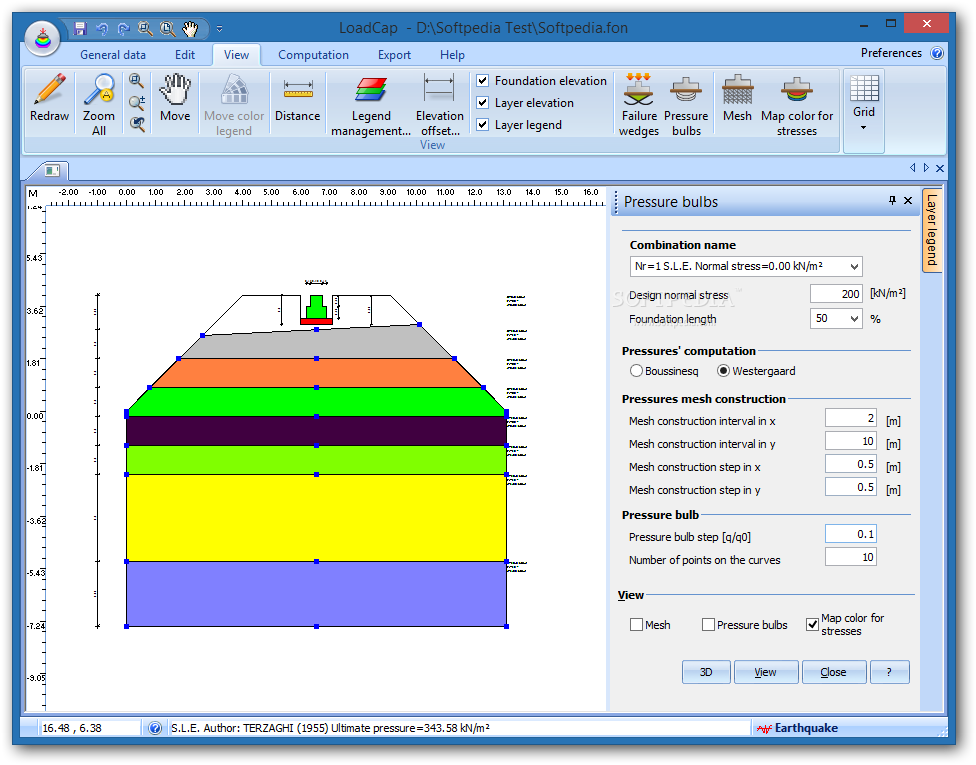The height and width of the screenshot is (765, 976).
Task: Click the orange soil layer
Action: [x=316, y=373]
